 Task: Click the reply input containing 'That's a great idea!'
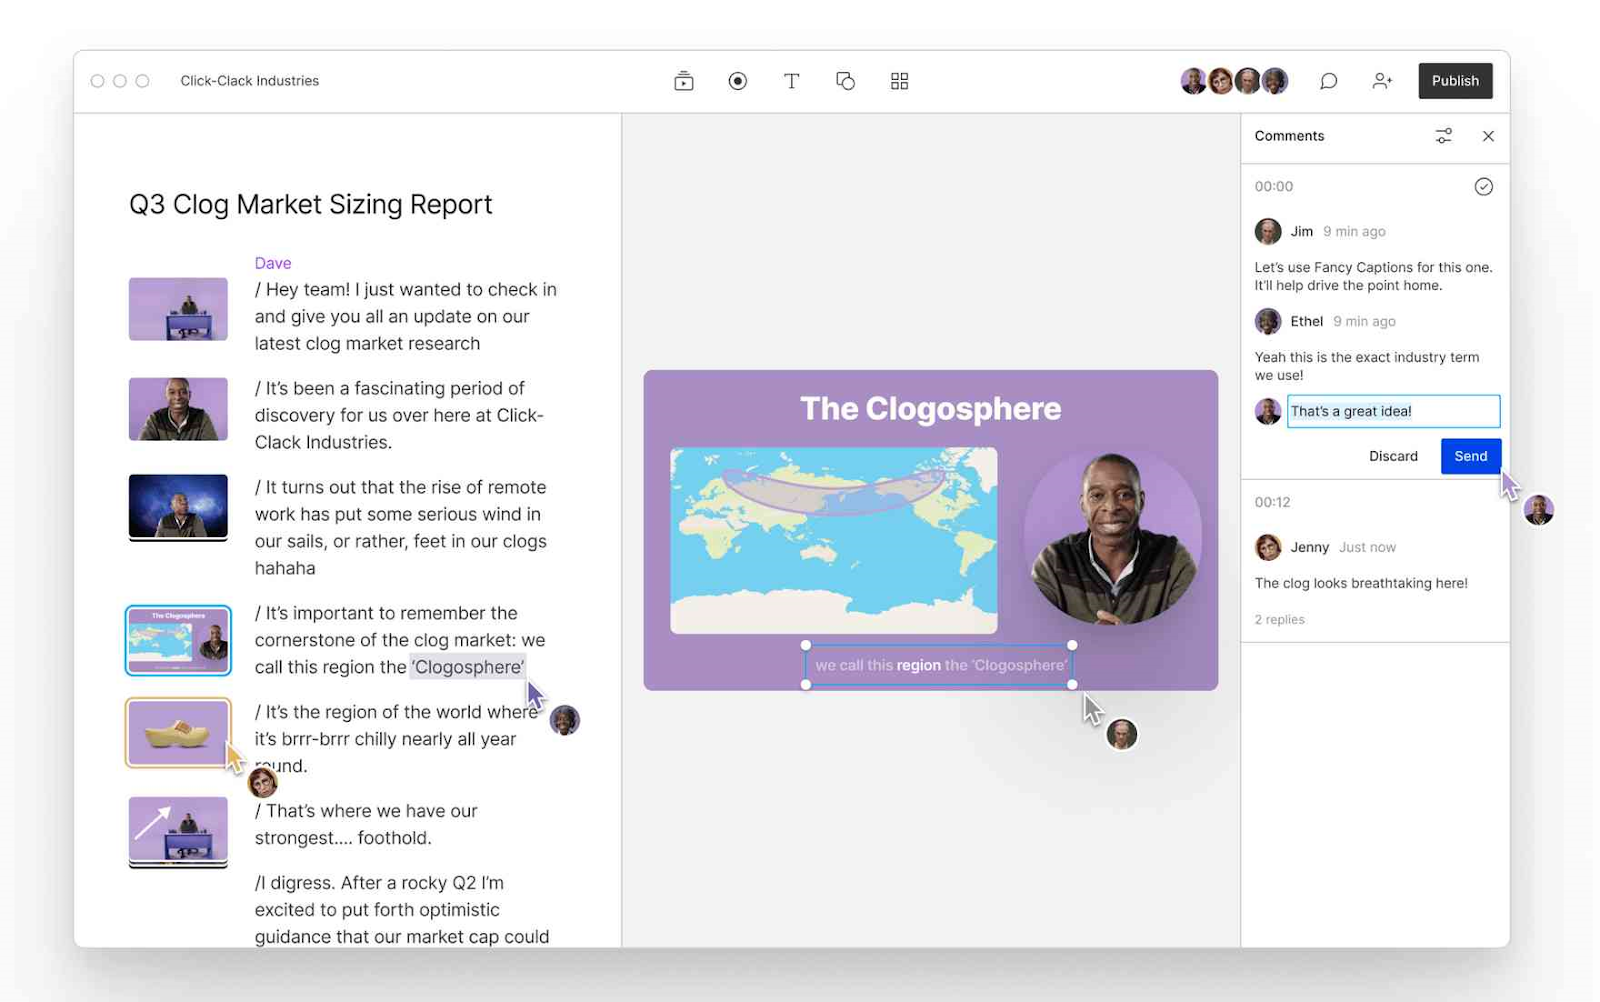coord(1392,411)
